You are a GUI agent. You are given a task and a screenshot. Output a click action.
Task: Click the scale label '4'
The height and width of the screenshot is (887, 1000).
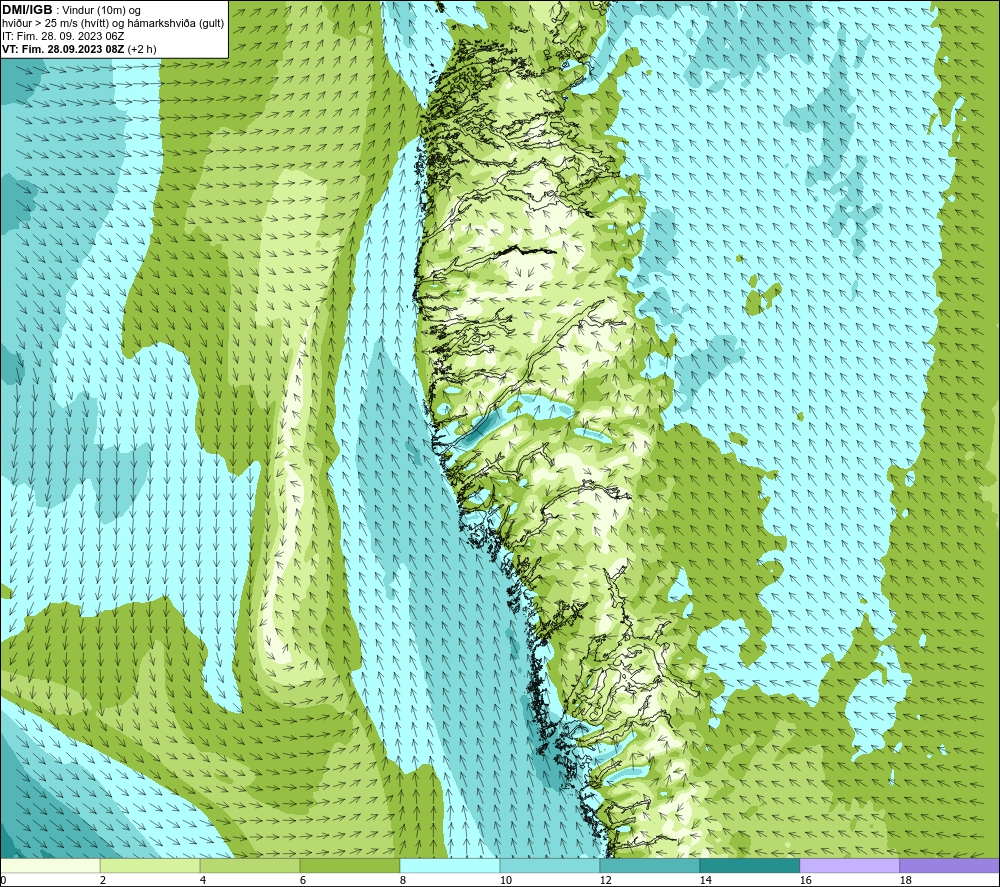[203, 881]
